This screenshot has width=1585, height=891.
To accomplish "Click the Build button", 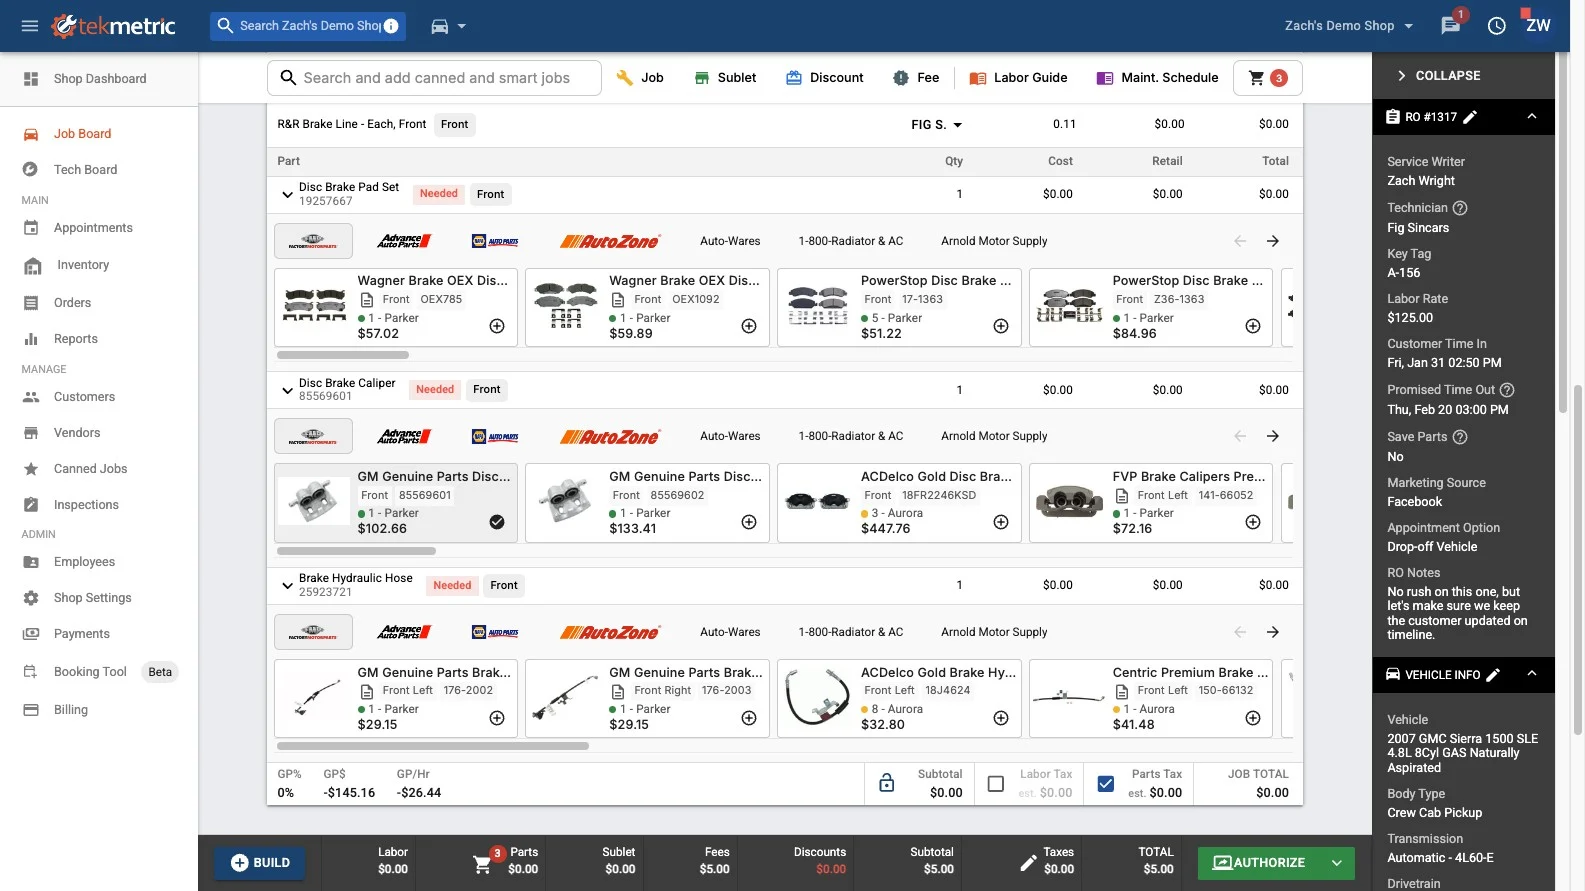I will coord(260,863).
